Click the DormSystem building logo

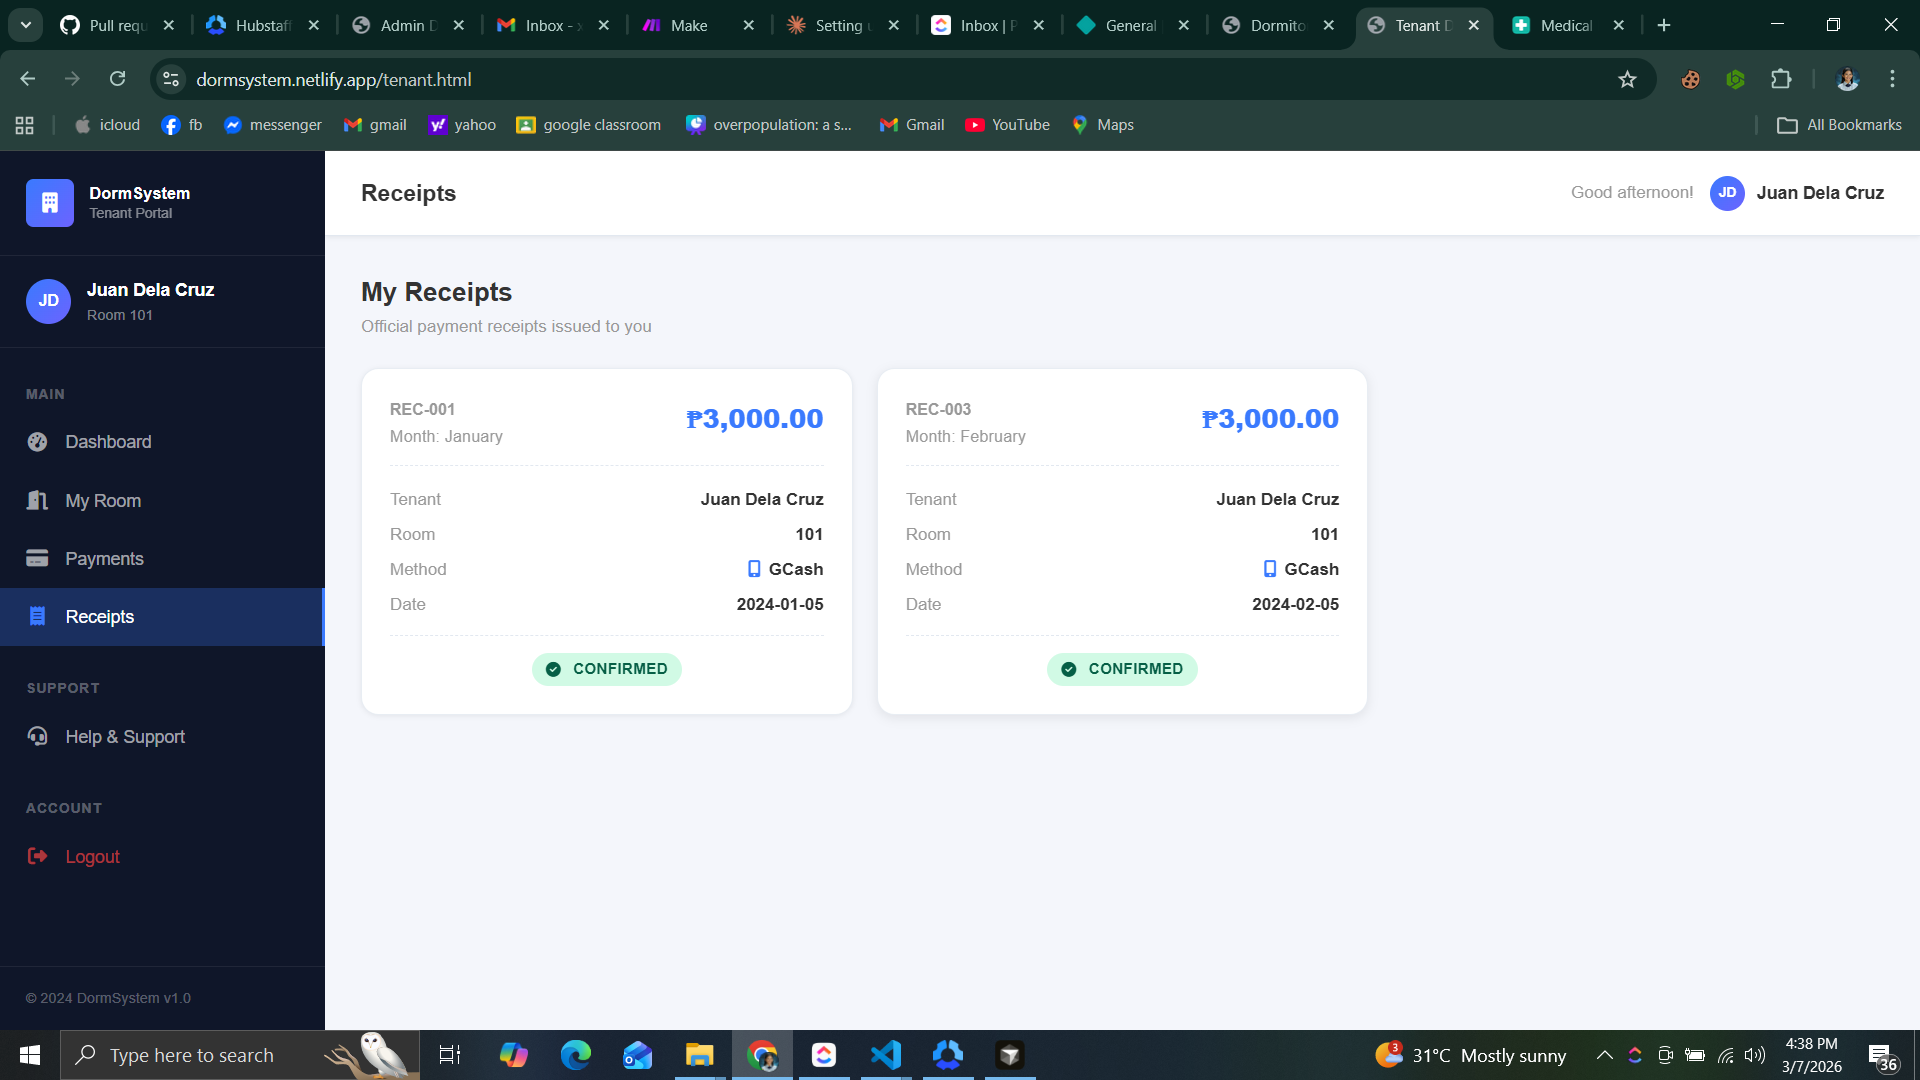[x=49, y=202]
